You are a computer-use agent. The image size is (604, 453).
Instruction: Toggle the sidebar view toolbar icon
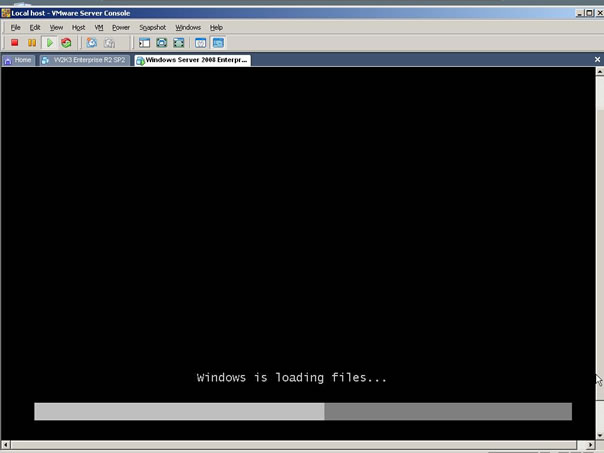point(144,43)
